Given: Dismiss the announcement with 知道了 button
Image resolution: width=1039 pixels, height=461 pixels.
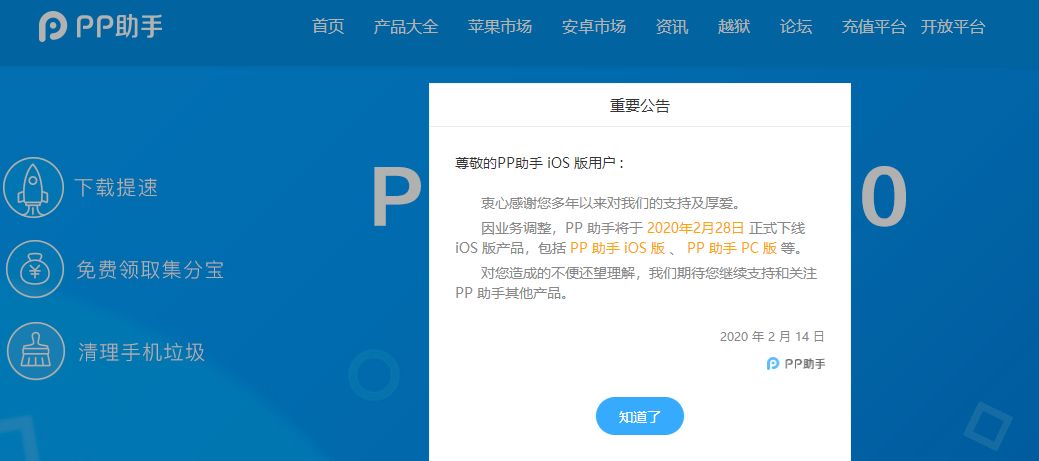Looking at the screenshot, I should (640, 417).
